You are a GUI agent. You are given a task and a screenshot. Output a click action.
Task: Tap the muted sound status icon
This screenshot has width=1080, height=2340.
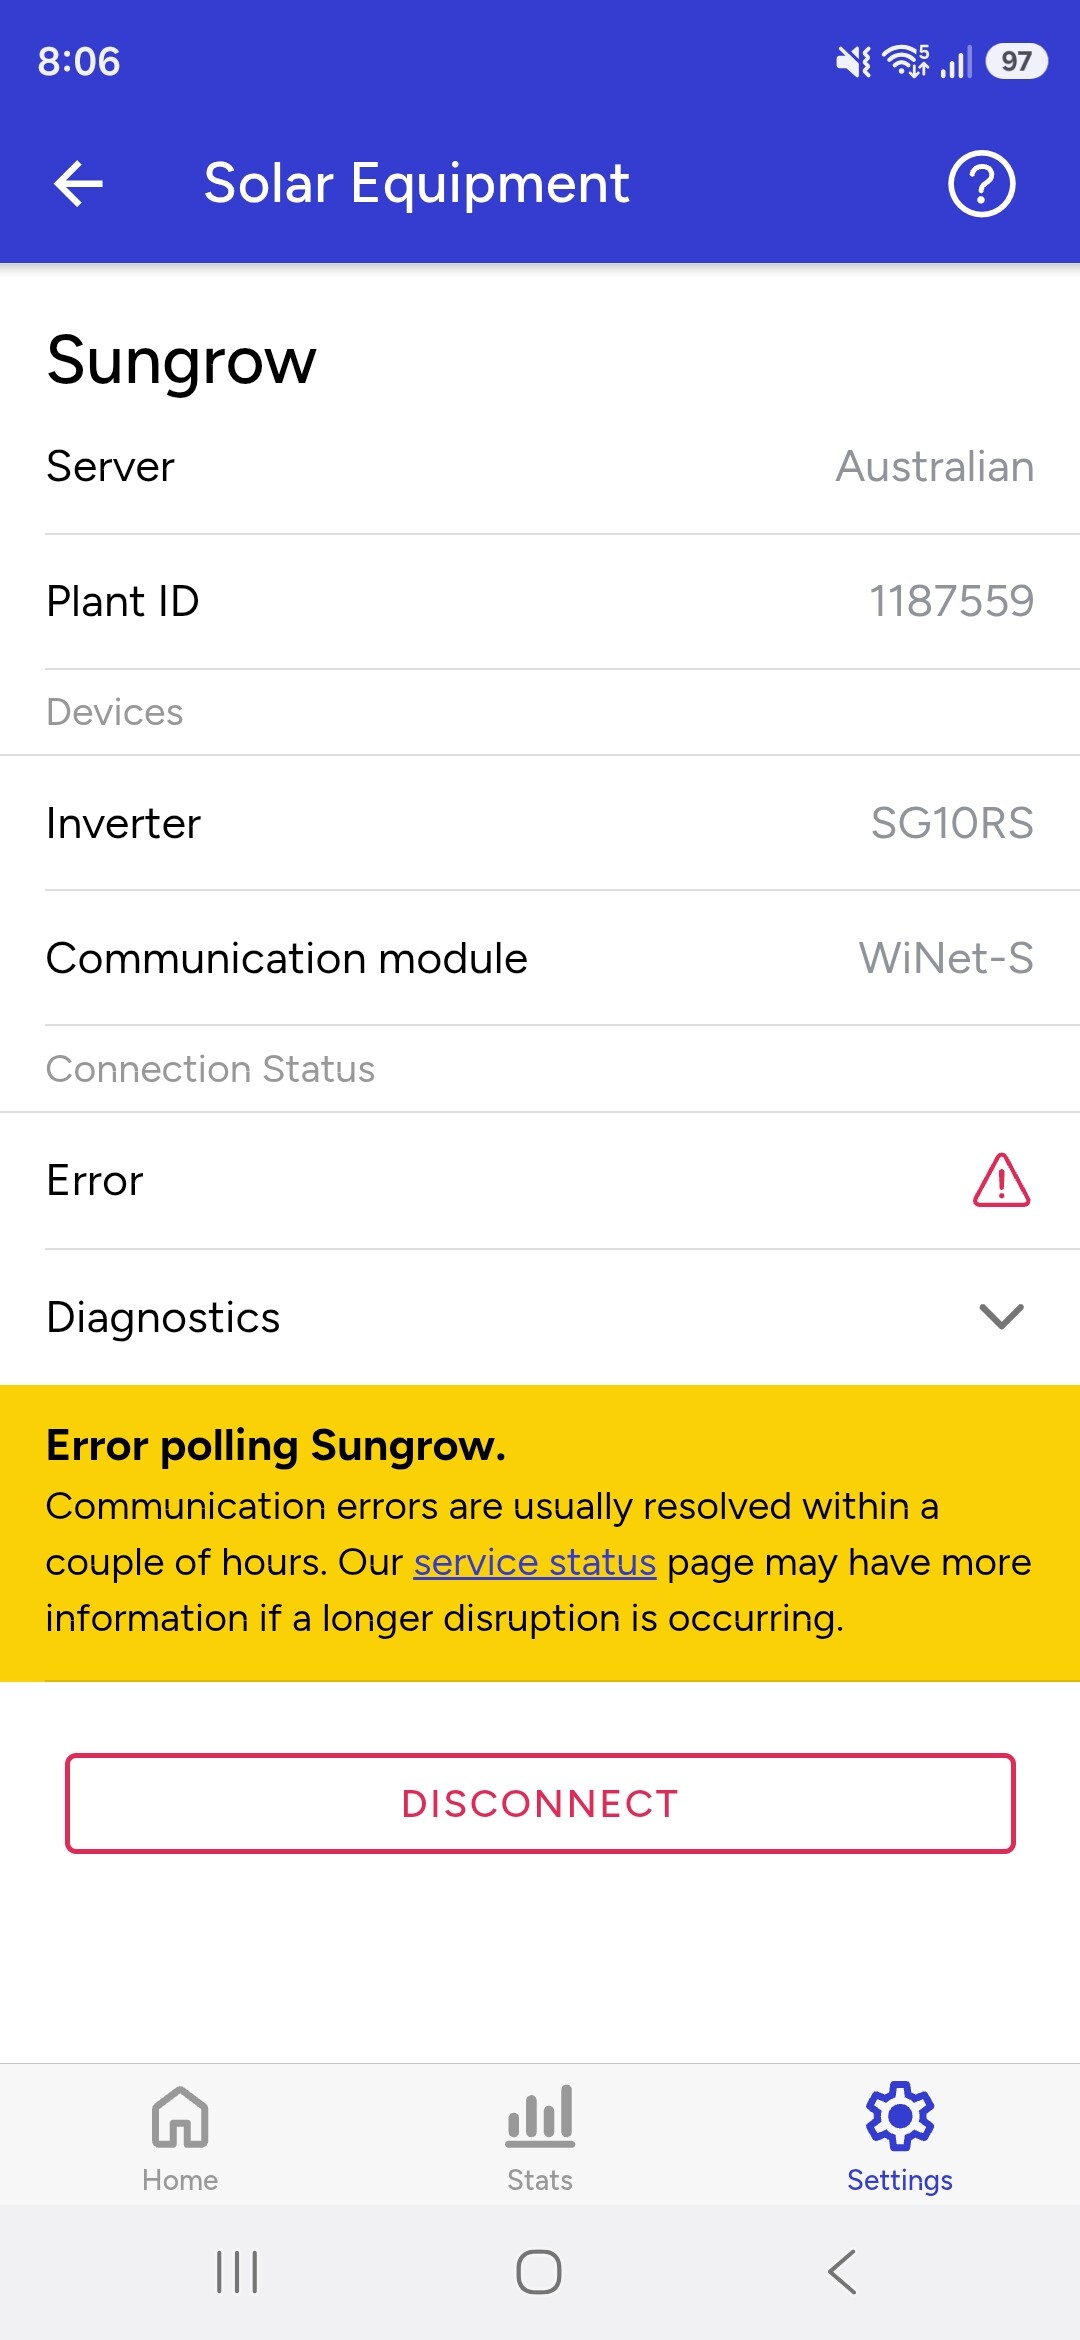click(853, 62)
